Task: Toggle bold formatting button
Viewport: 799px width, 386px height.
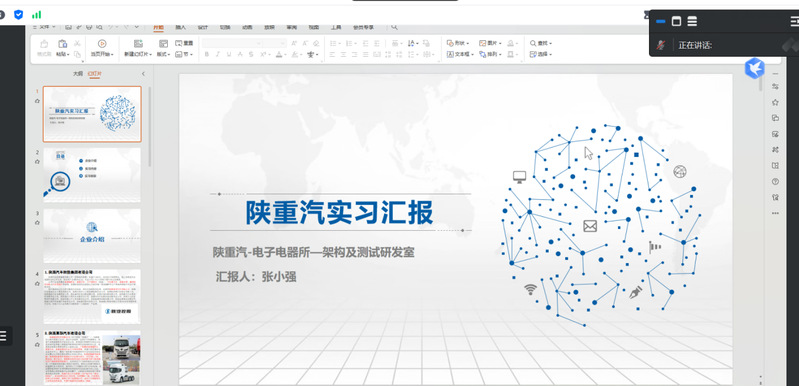Action: pyautogui.click(x=206, y=54)
